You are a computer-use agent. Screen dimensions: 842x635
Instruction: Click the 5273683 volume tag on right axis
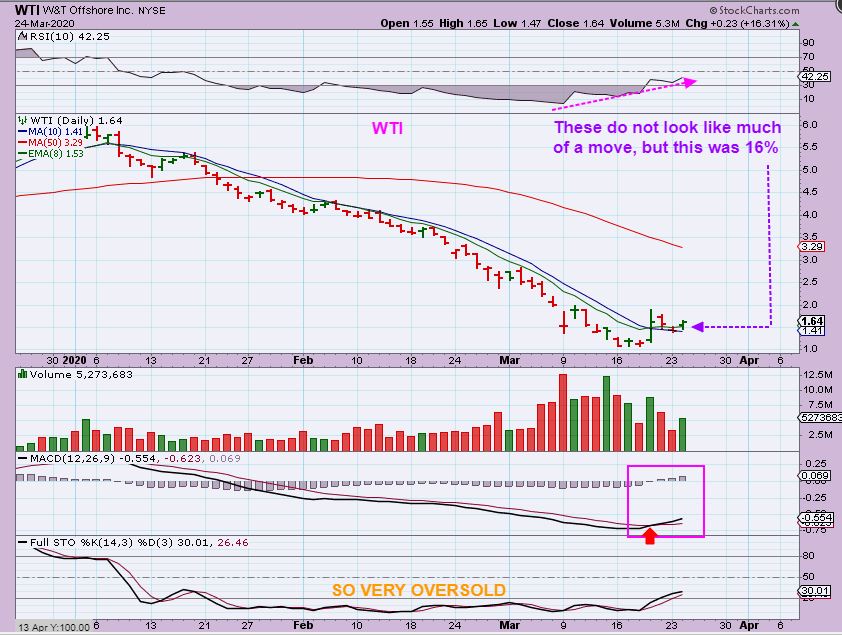[x=821, y=417]
